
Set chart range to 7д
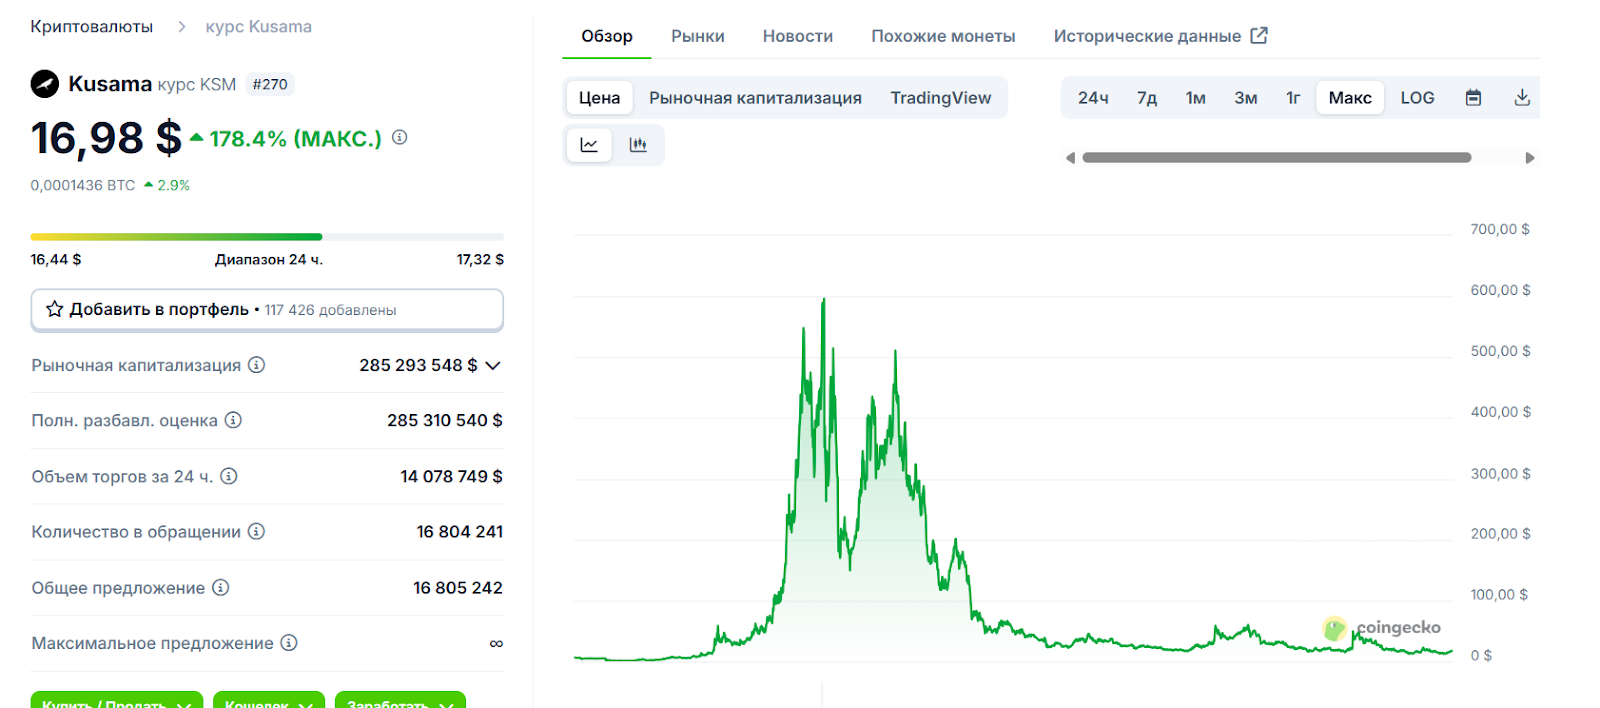click(x=1147, y=98)
